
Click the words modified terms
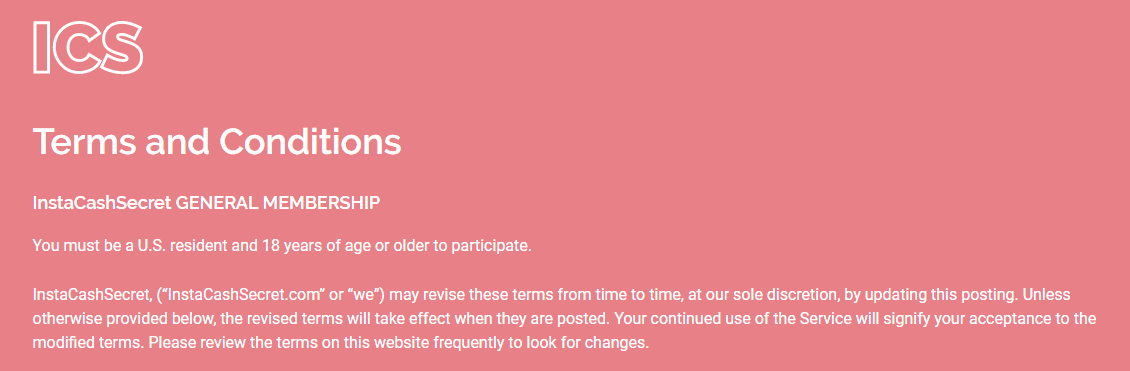86,342
